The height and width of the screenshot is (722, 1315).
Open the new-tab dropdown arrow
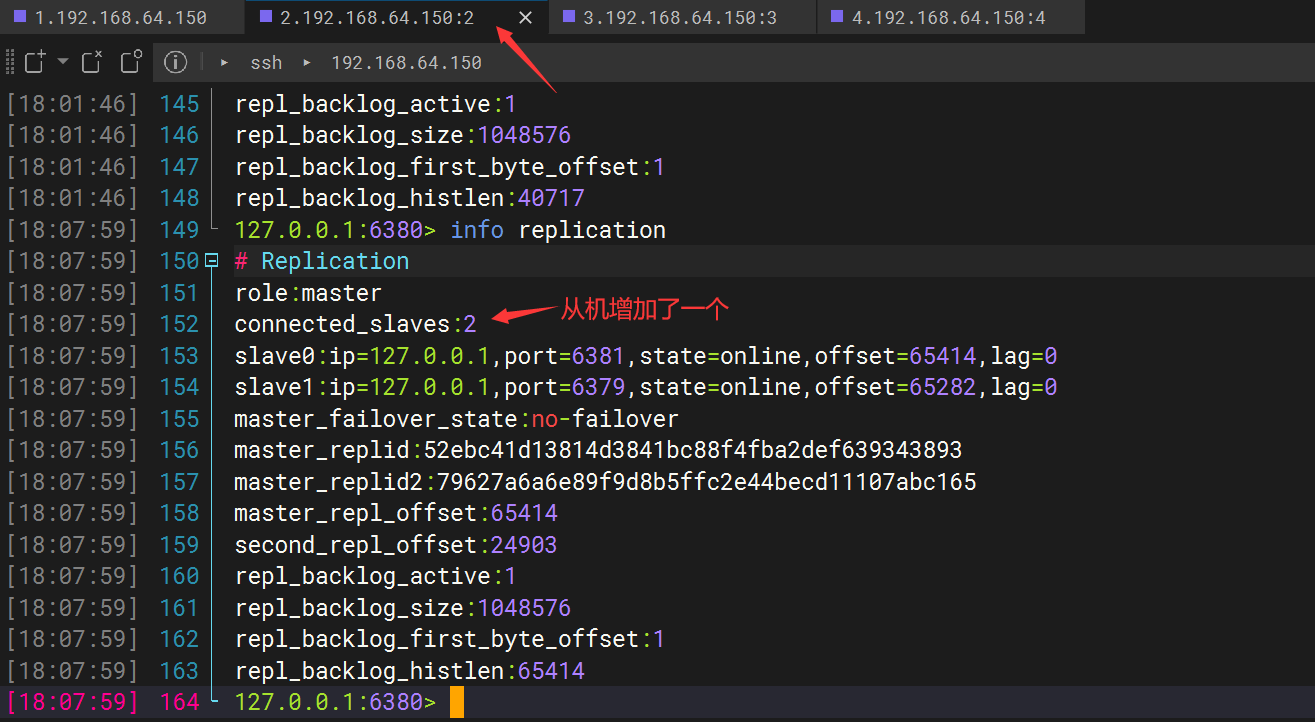click(x=63, y=62)
